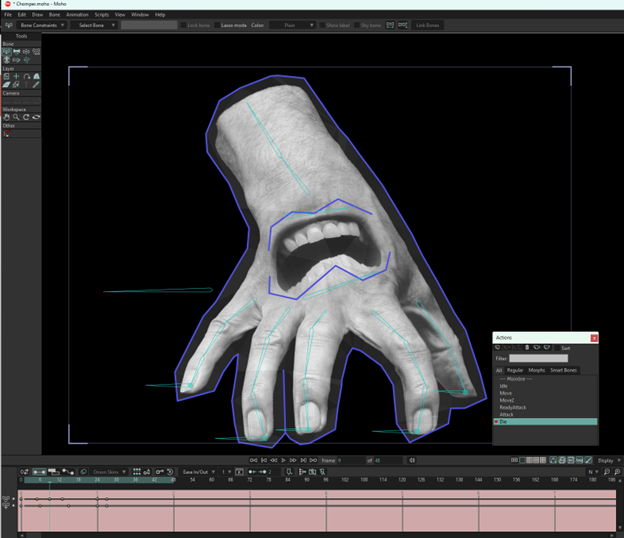Switch to the Smart Bones tab
Image resolution: width=624 pixels, height=538 pixels.
pyautogui.click(x=563, y=370)
